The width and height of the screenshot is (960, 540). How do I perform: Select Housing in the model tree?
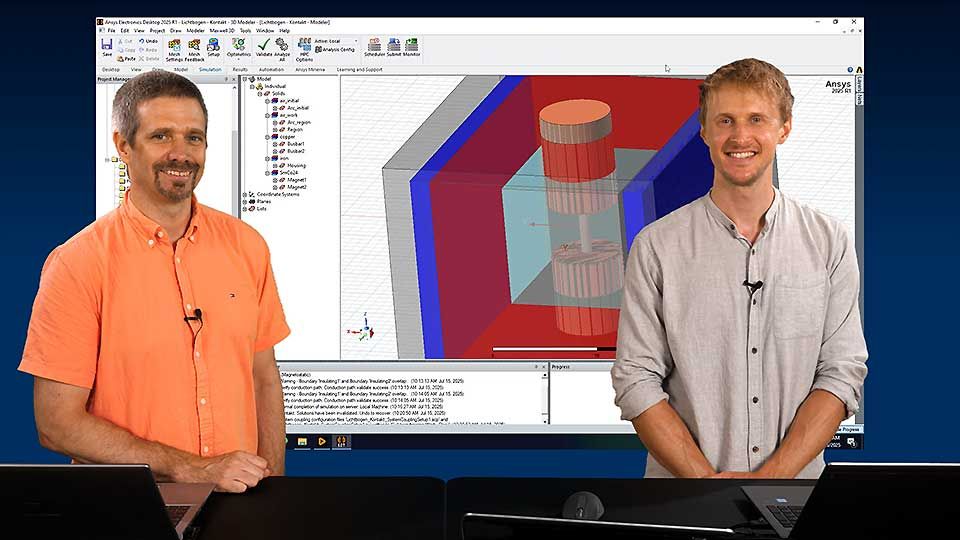coord(296,165)
